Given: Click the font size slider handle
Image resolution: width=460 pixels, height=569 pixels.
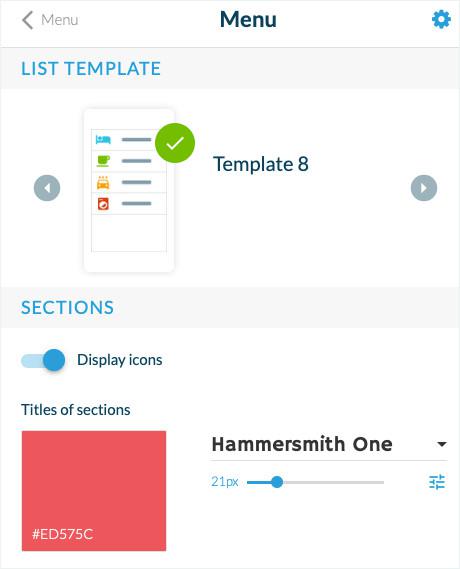Looking at the screenshot, I should pyautogui.click(x=277, y=482).
